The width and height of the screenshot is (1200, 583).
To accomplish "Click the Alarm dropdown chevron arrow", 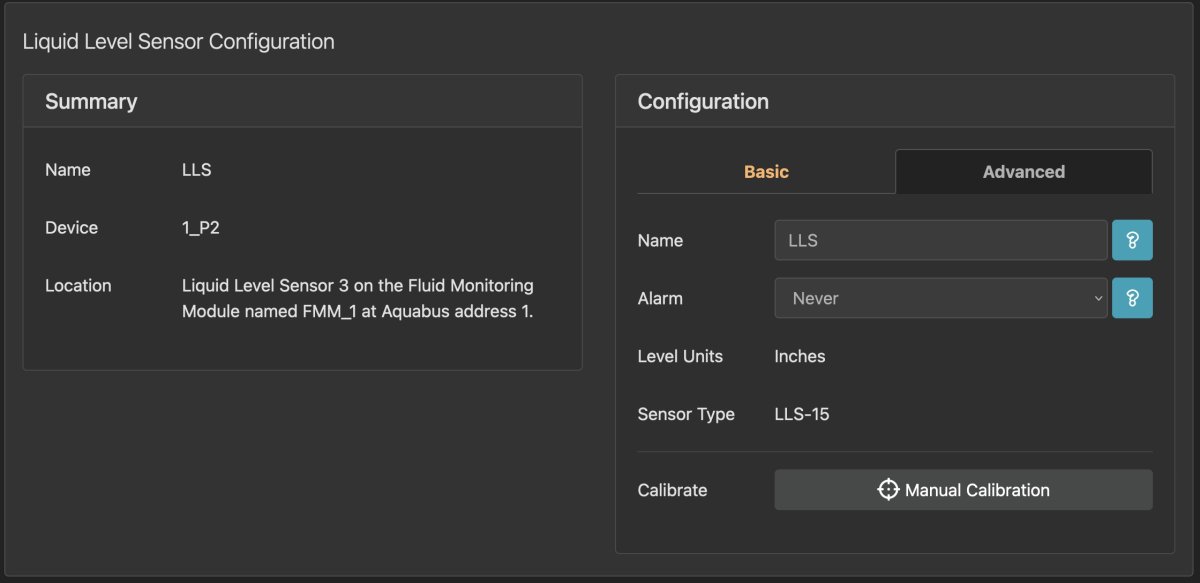I will (1097, 298).
